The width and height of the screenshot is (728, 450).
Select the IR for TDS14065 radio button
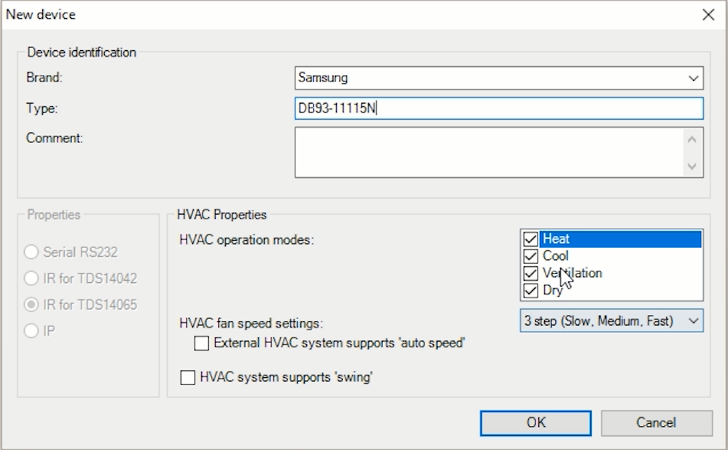pos(33,304)
